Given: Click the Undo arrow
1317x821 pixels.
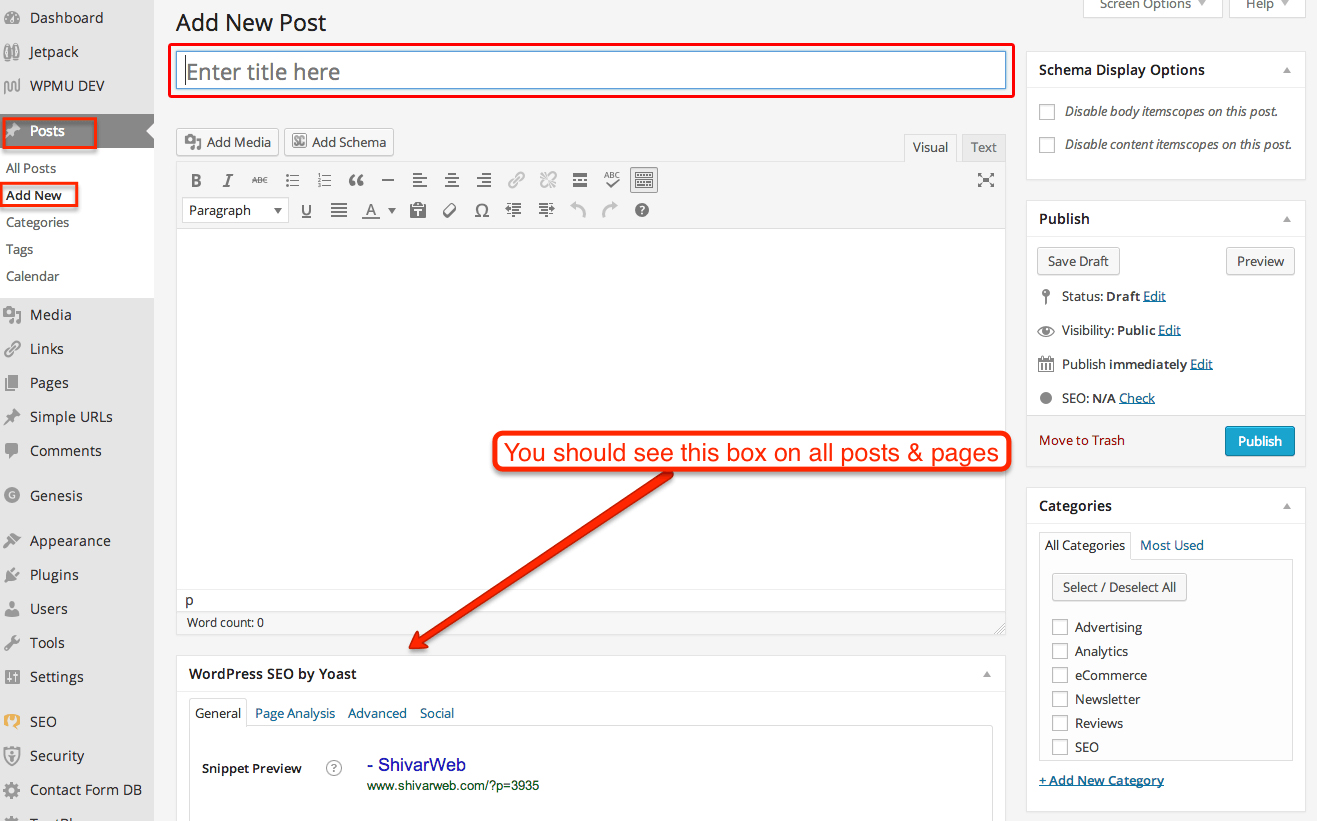Looking at the screenshot, I should pos(578,210).
